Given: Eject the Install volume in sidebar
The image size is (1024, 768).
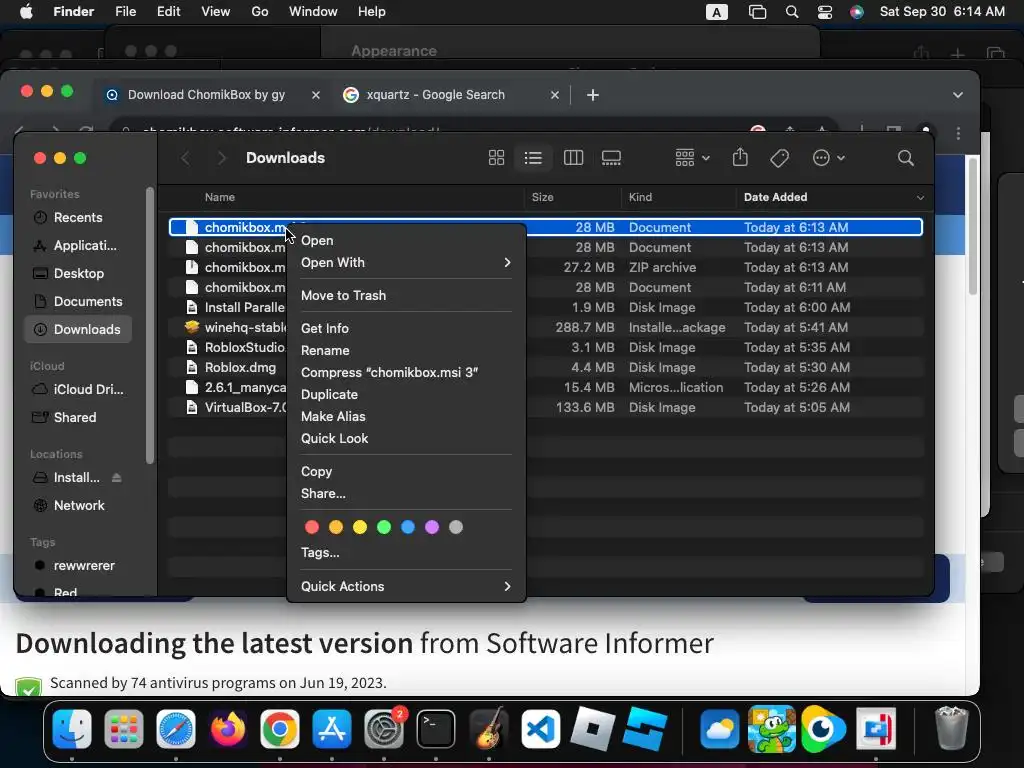Looking at the screenshot, I should (116, 478).
